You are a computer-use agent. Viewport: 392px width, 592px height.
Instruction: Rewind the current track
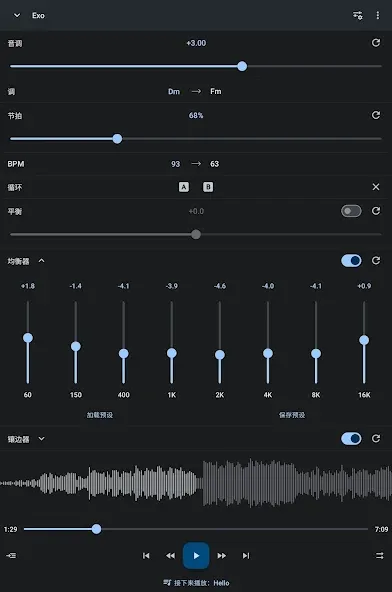coord(170,555)
